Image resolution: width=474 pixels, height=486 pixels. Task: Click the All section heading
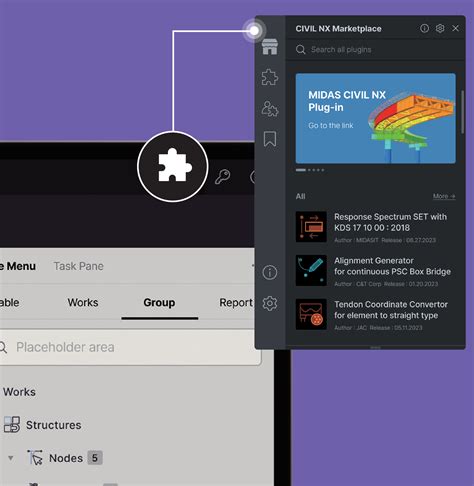click(300, 196)
